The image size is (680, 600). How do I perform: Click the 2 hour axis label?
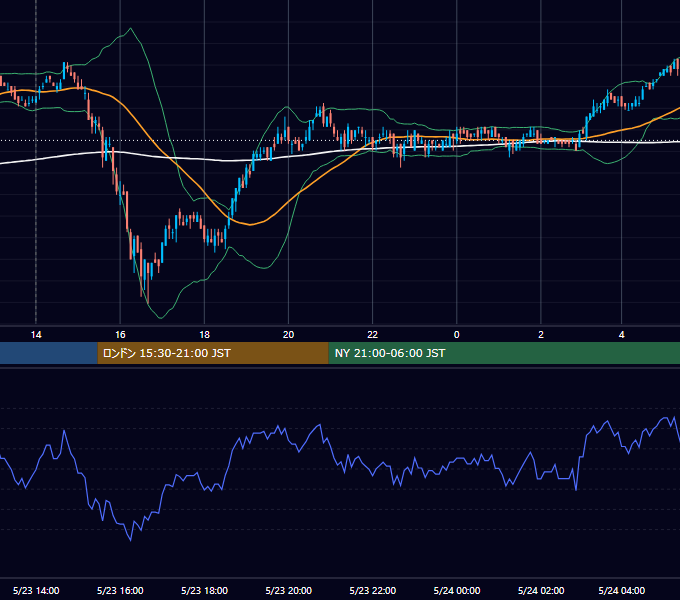[x=541, y=335]
